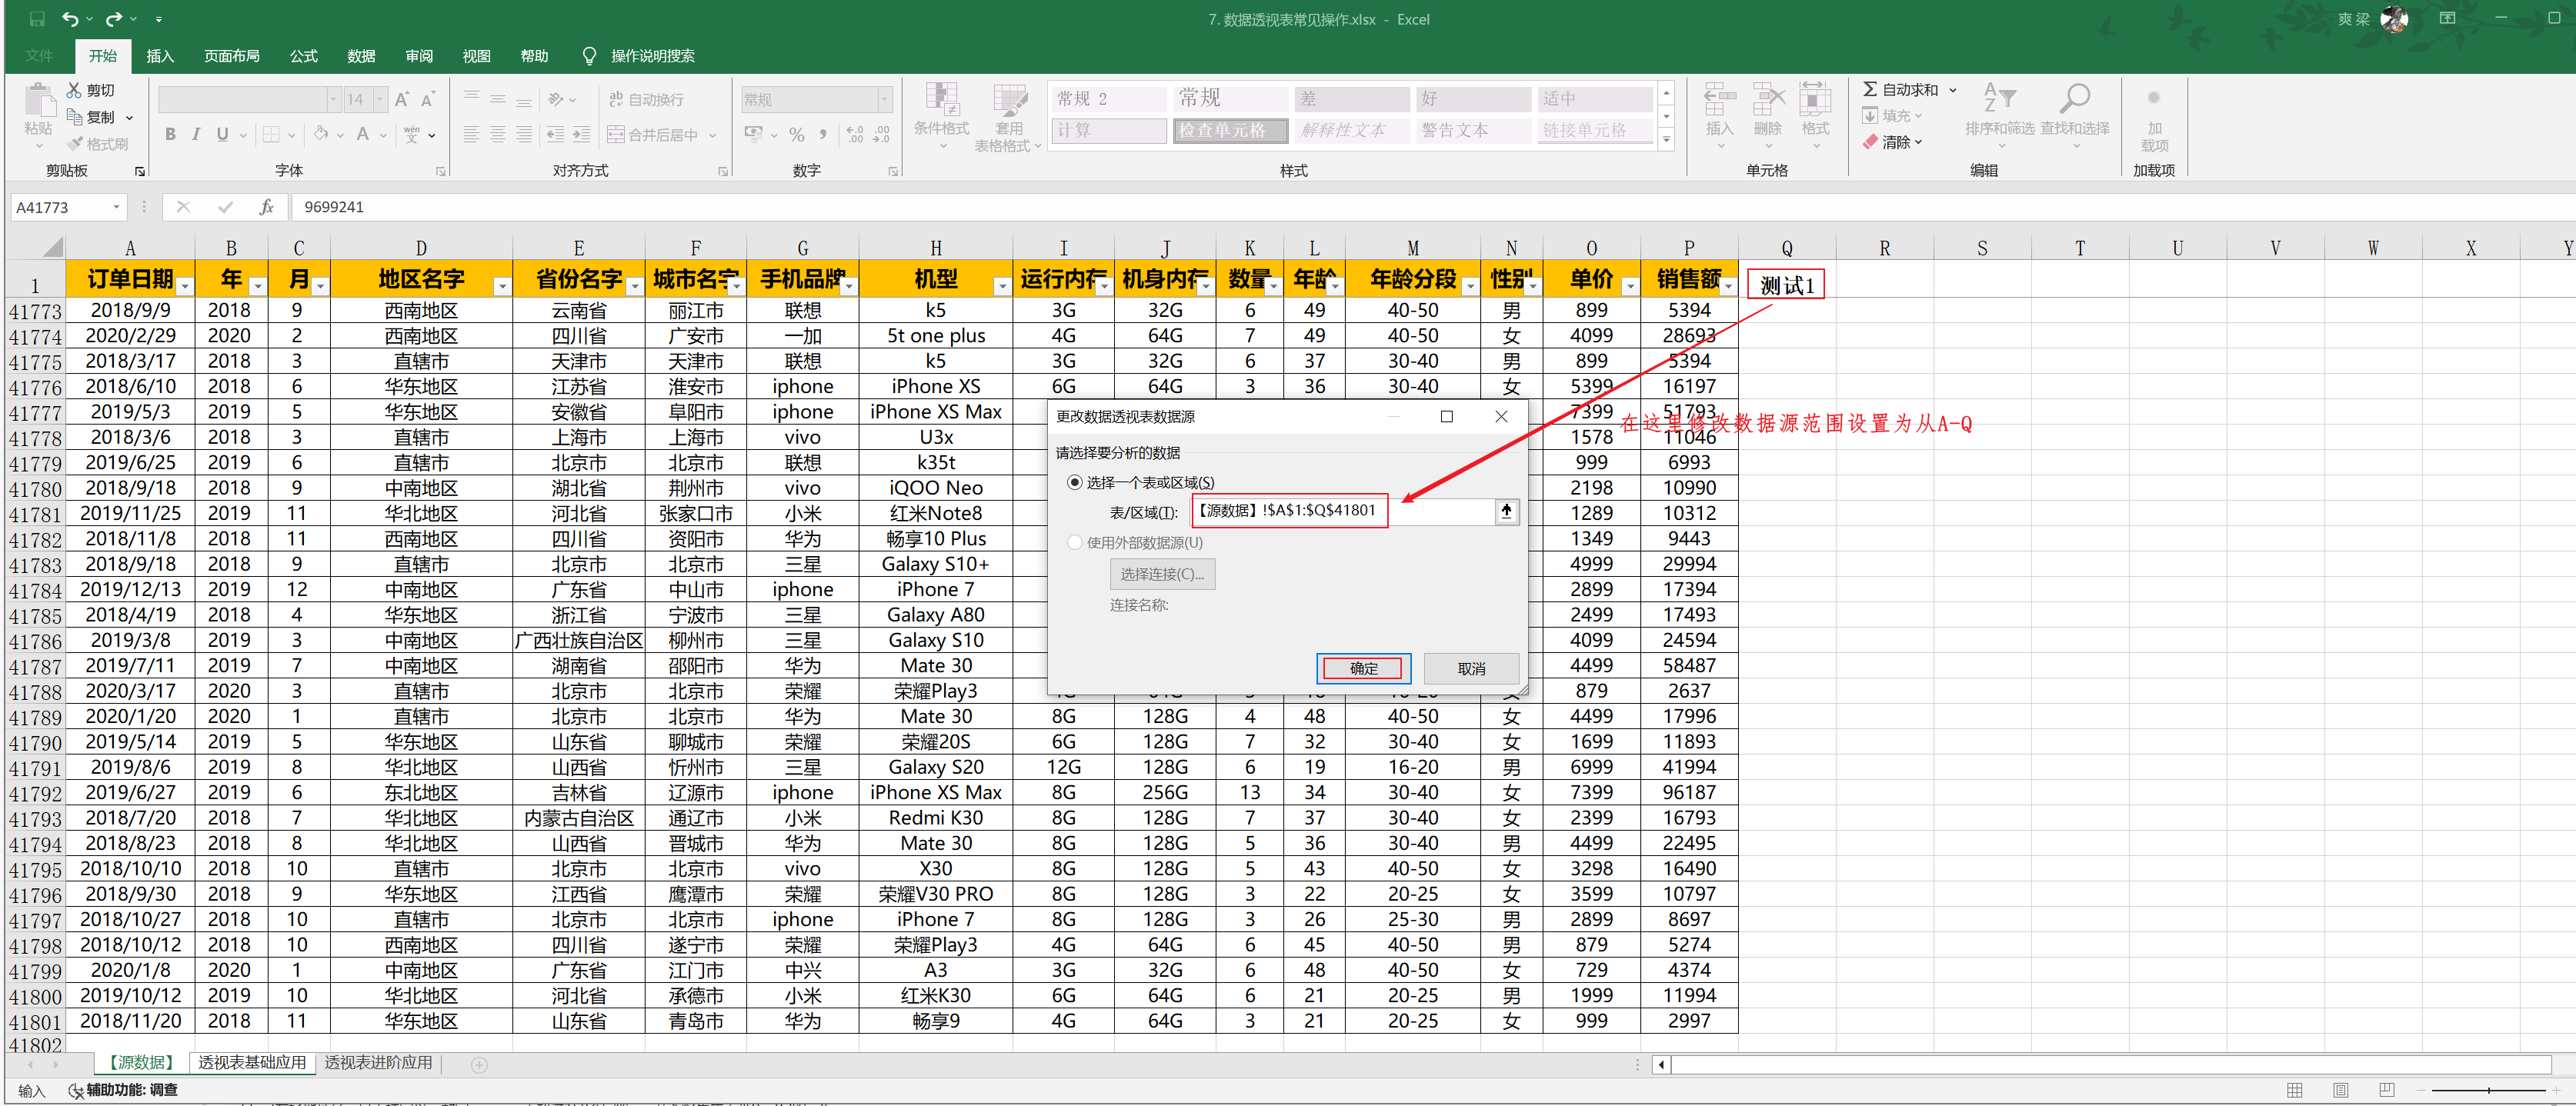Toggle italic I formatting icon
2576x1106 pixels.
196,134
